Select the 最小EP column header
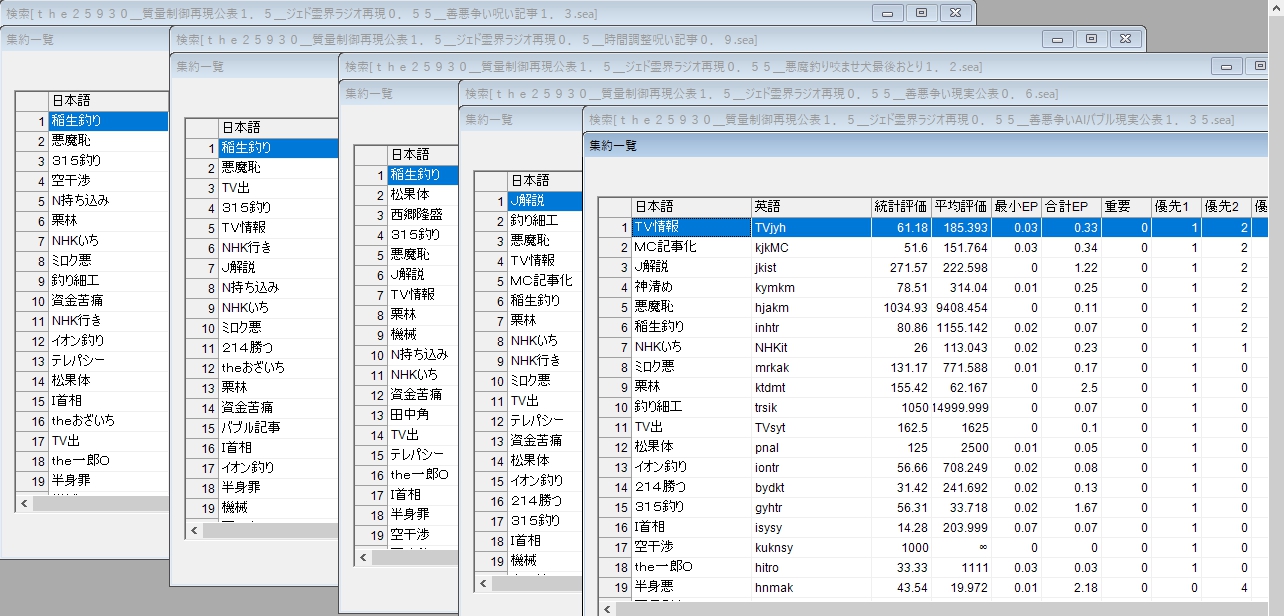The height and width of the screenshot is (616, 1284). coord(1015,207)
